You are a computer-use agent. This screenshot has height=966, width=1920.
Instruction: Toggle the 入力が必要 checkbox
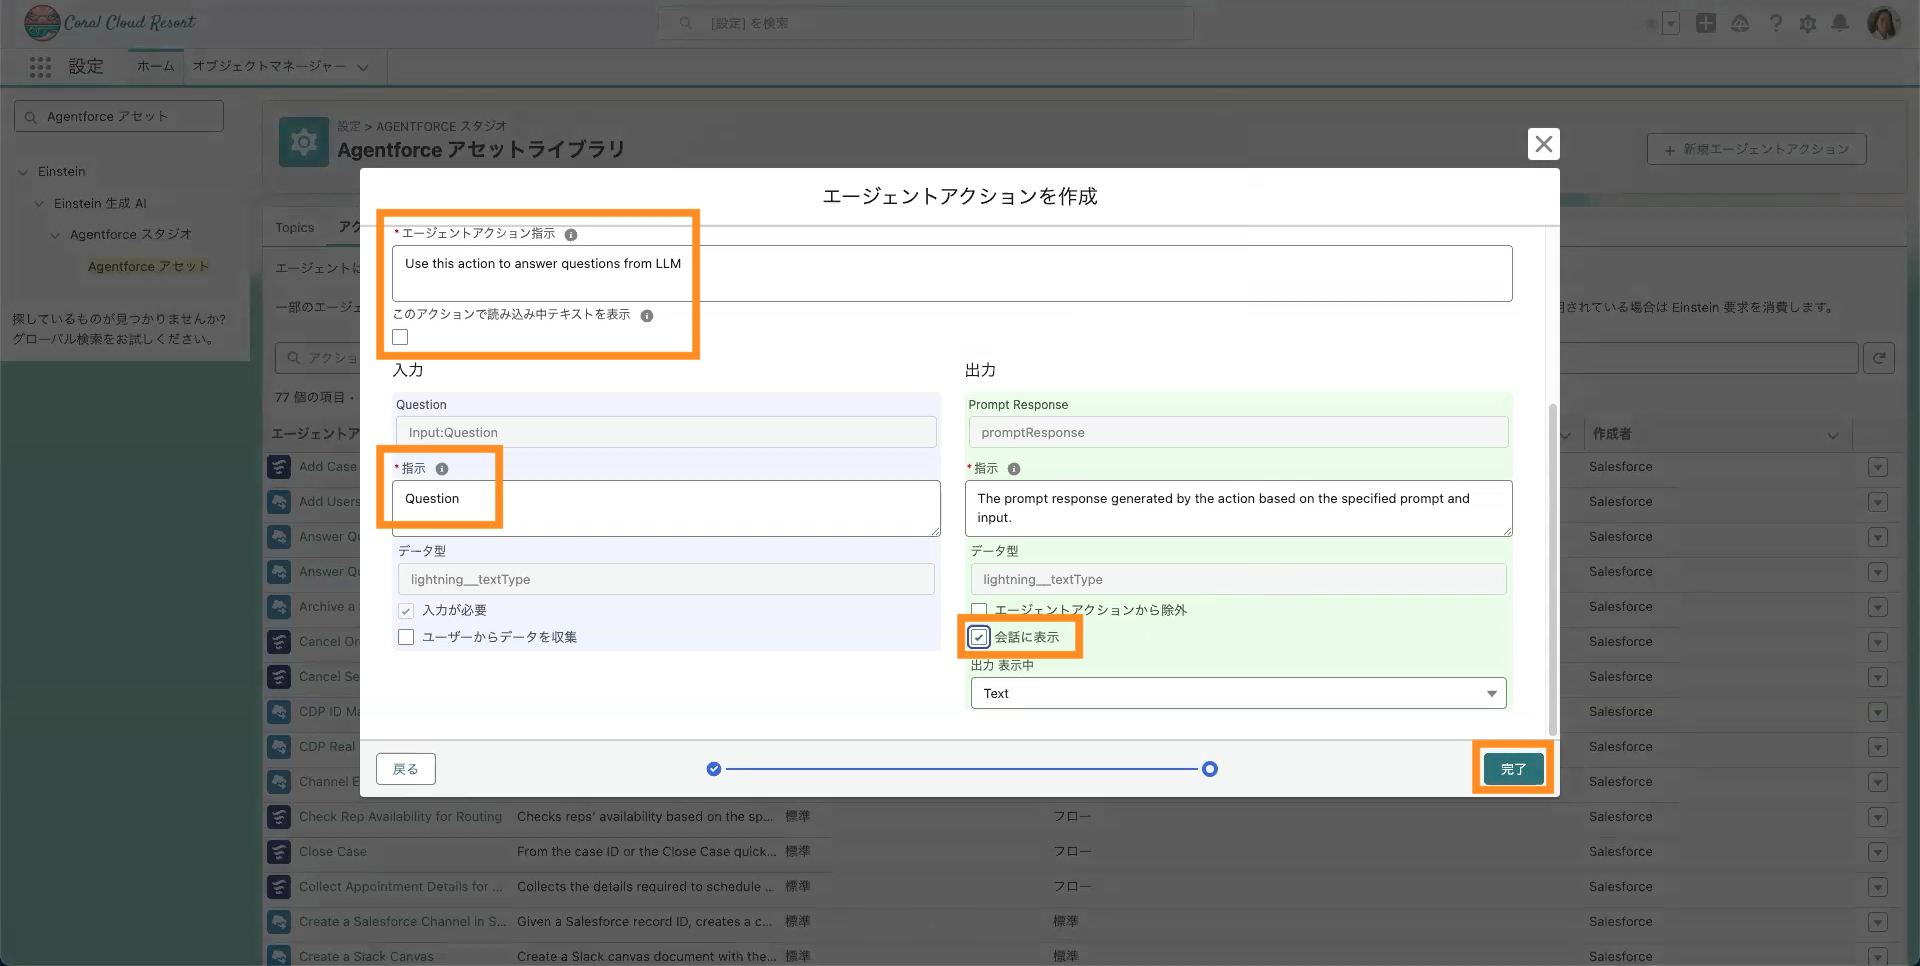coord(406,611)
